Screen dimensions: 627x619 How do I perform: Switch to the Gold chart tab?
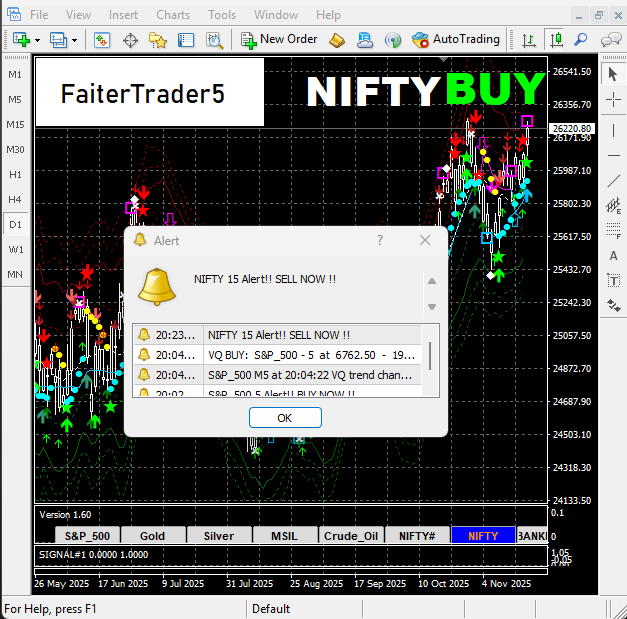click(x=152, y=536)
